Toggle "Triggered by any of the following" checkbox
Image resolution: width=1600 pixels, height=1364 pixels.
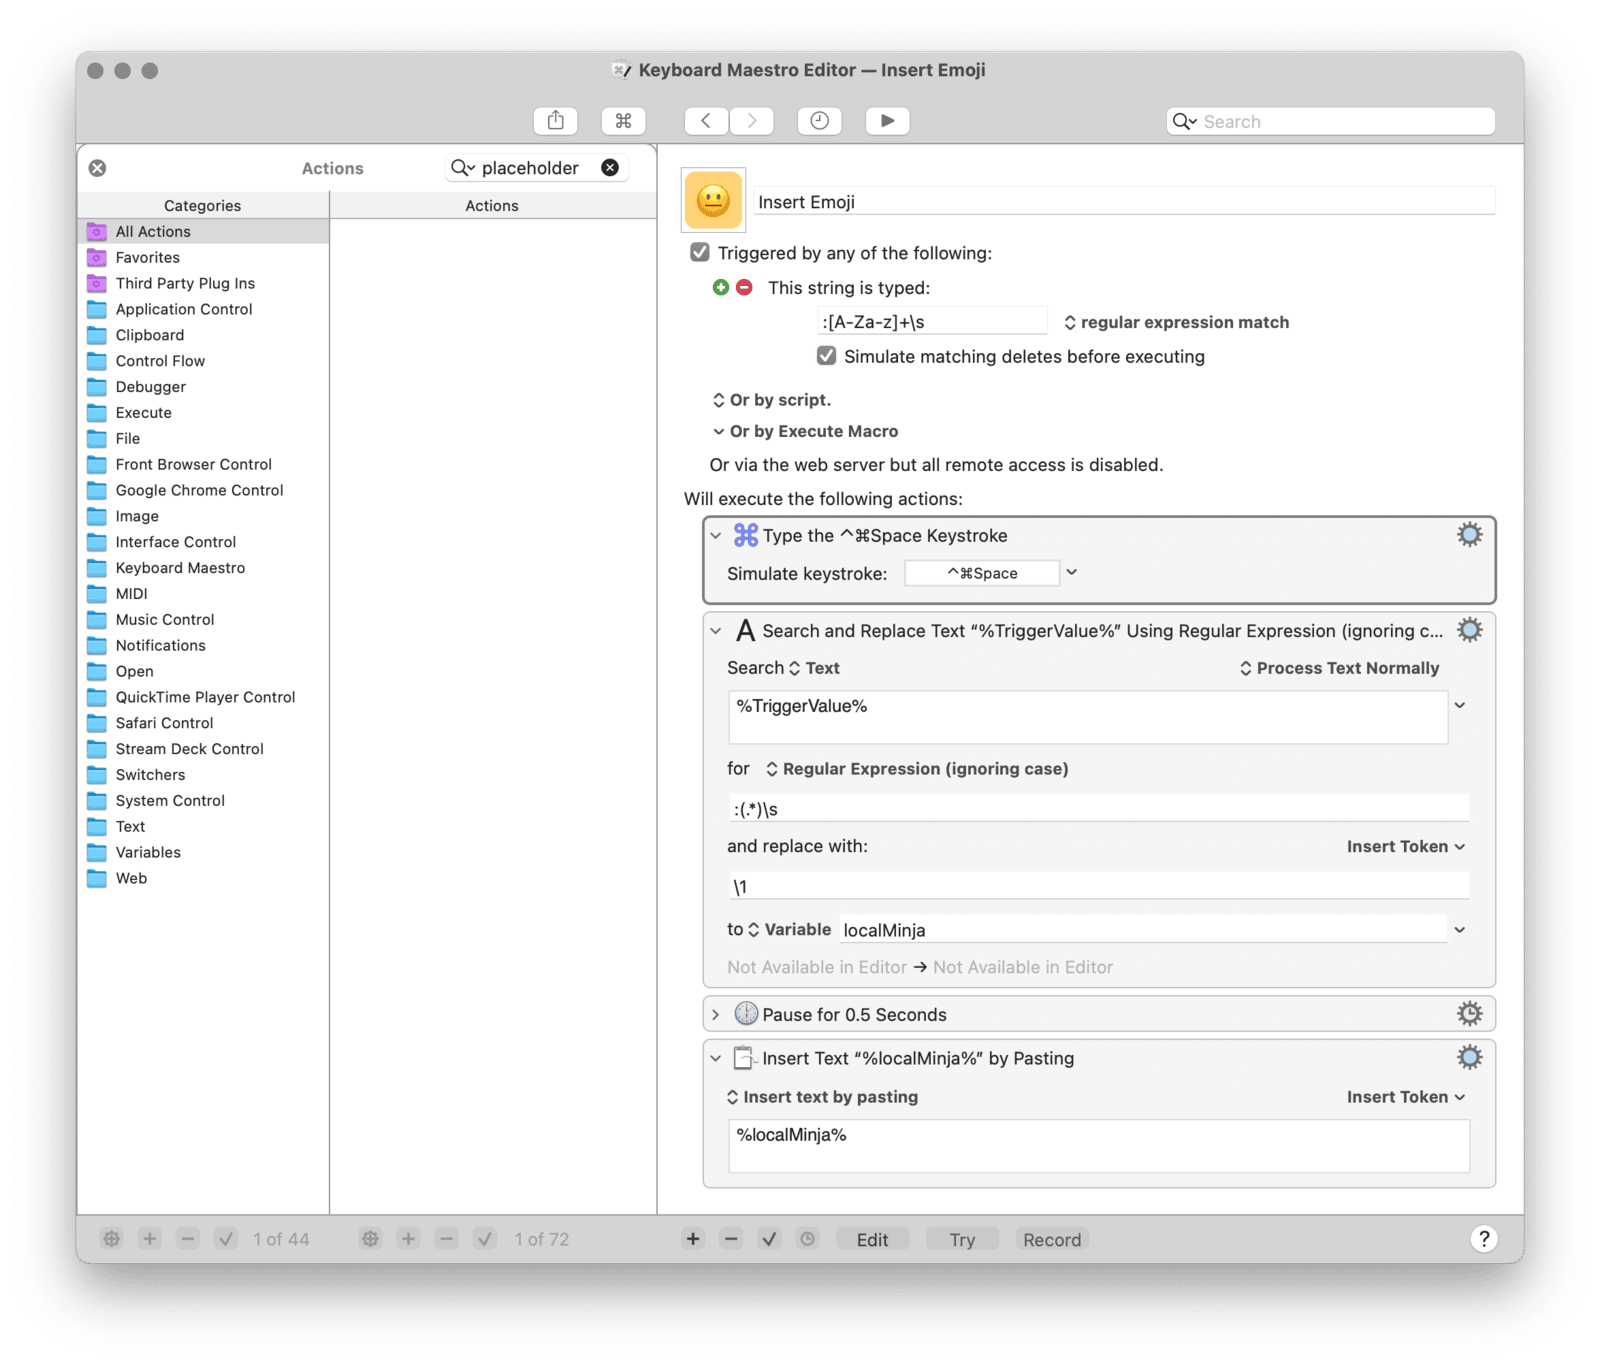tap(700, 253)
